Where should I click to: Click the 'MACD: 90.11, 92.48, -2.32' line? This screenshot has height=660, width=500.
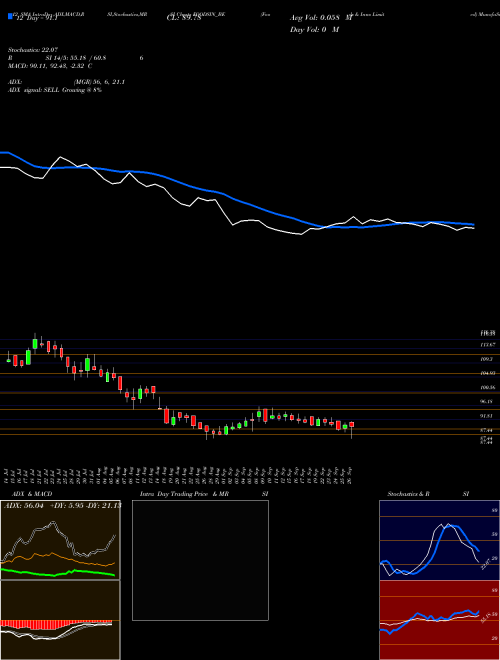click(51, 66)
